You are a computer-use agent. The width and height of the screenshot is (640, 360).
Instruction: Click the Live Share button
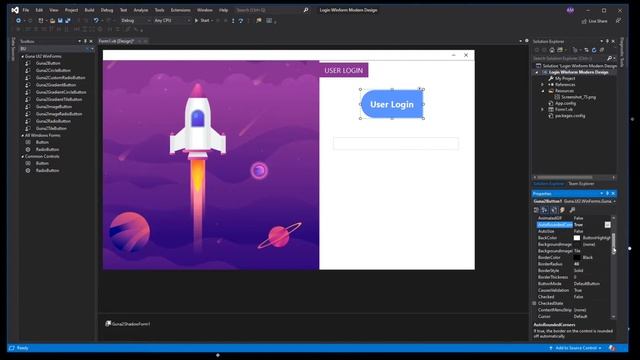pyautogui.click(x=594, y=21)
